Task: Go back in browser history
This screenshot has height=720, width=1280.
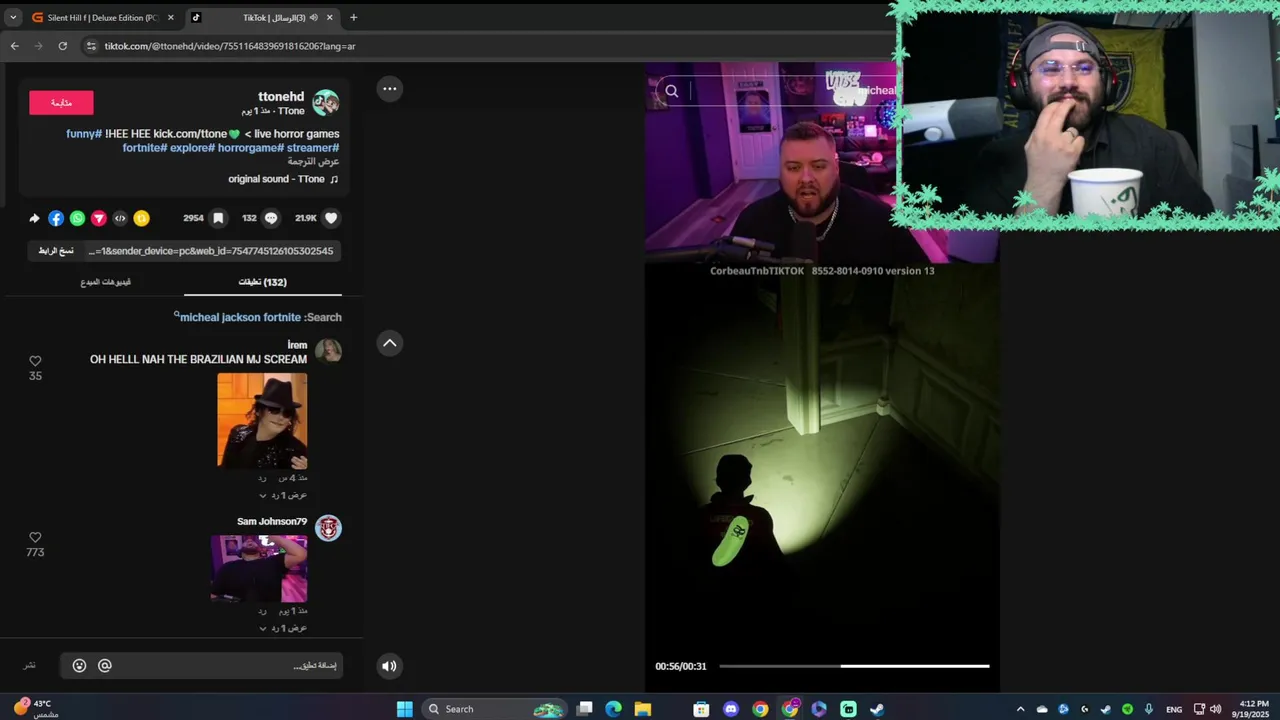Action: pos(14,46)
